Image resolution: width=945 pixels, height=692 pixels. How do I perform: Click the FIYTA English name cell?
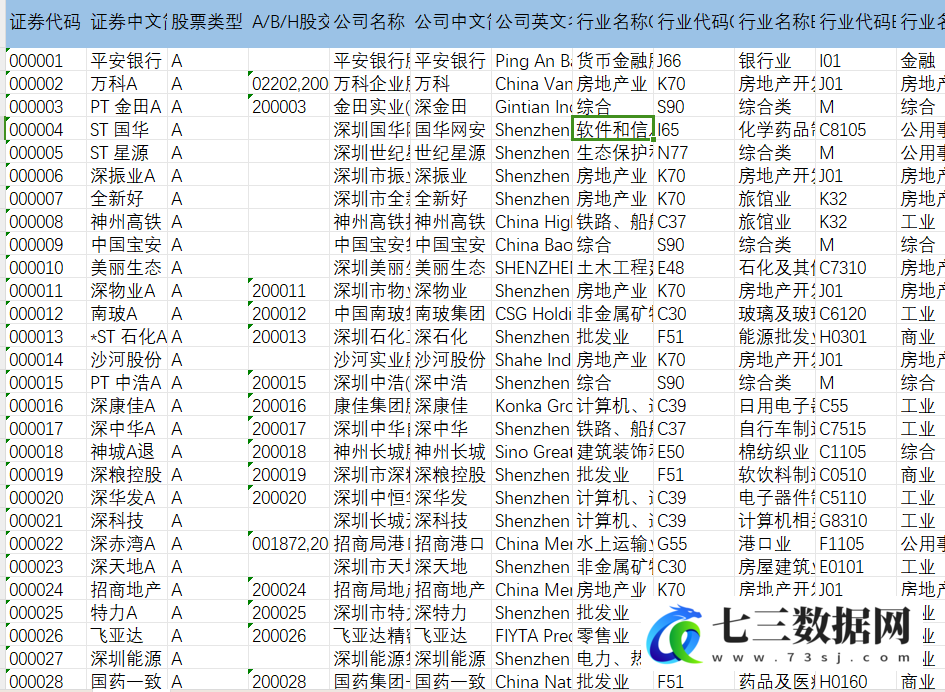coord(532,635)
